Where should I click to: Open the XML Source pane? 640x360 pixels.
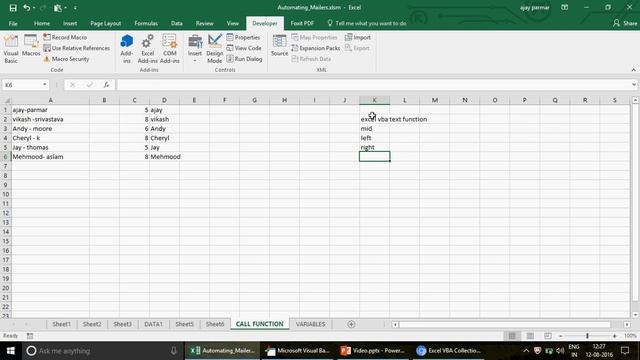coord(279,46)
